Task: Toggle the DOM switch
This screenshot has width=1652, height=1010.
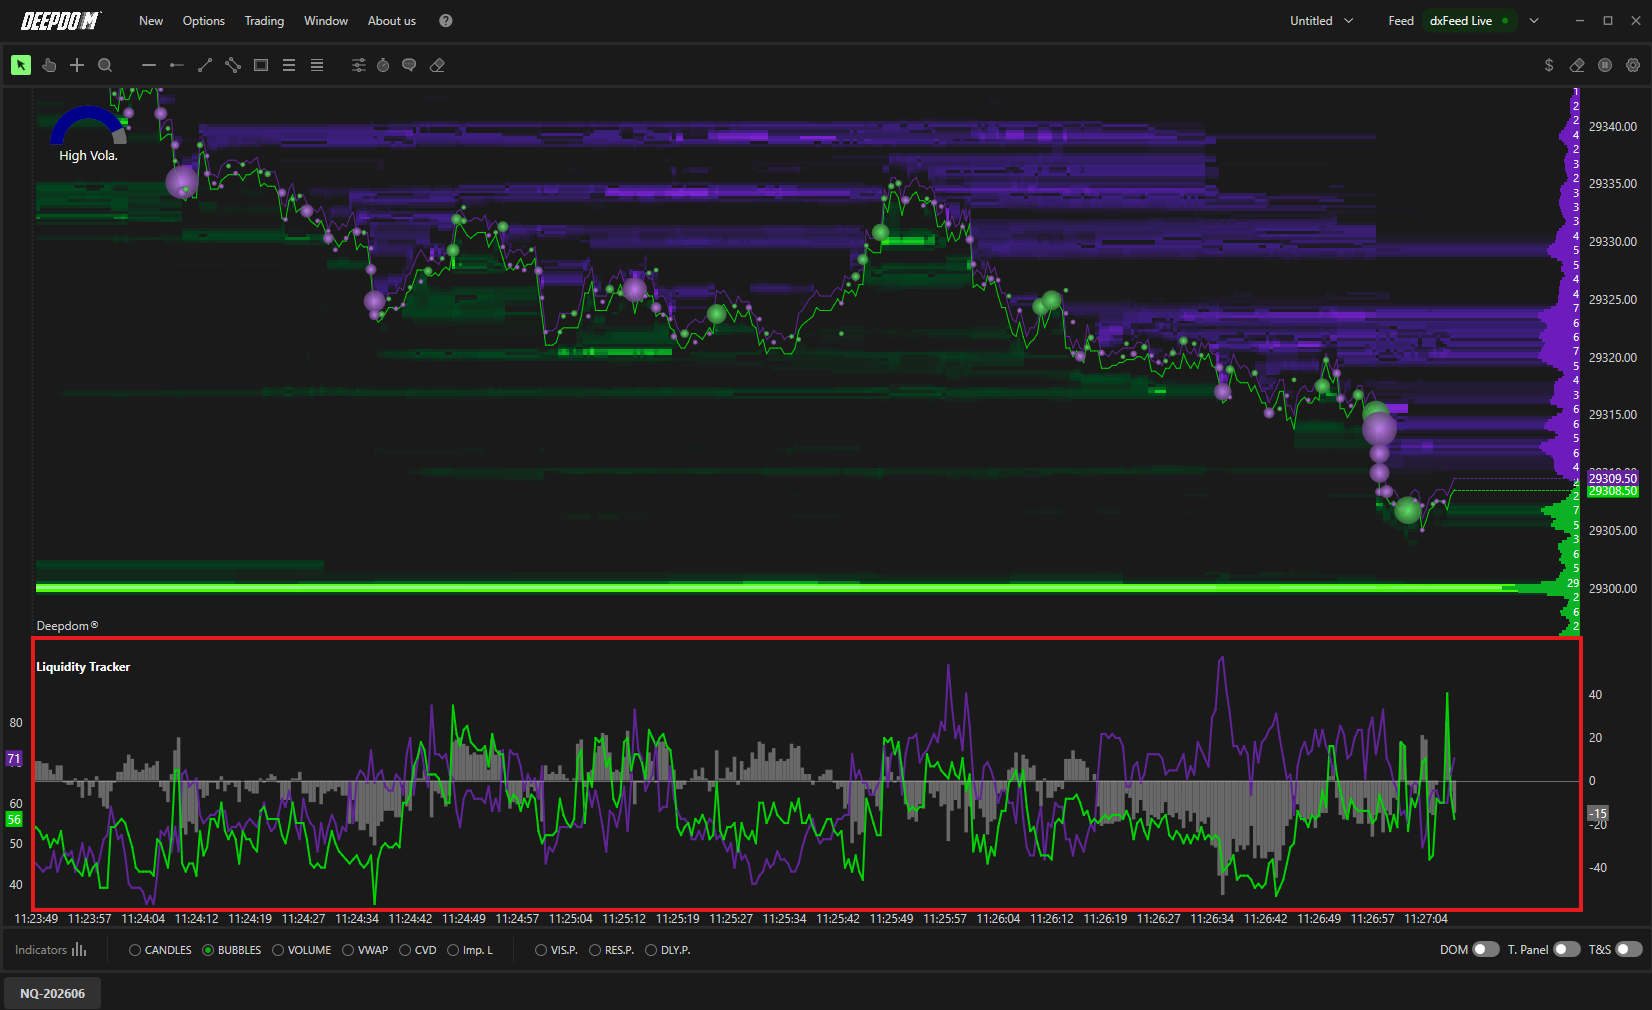Action: point(1486,949)
